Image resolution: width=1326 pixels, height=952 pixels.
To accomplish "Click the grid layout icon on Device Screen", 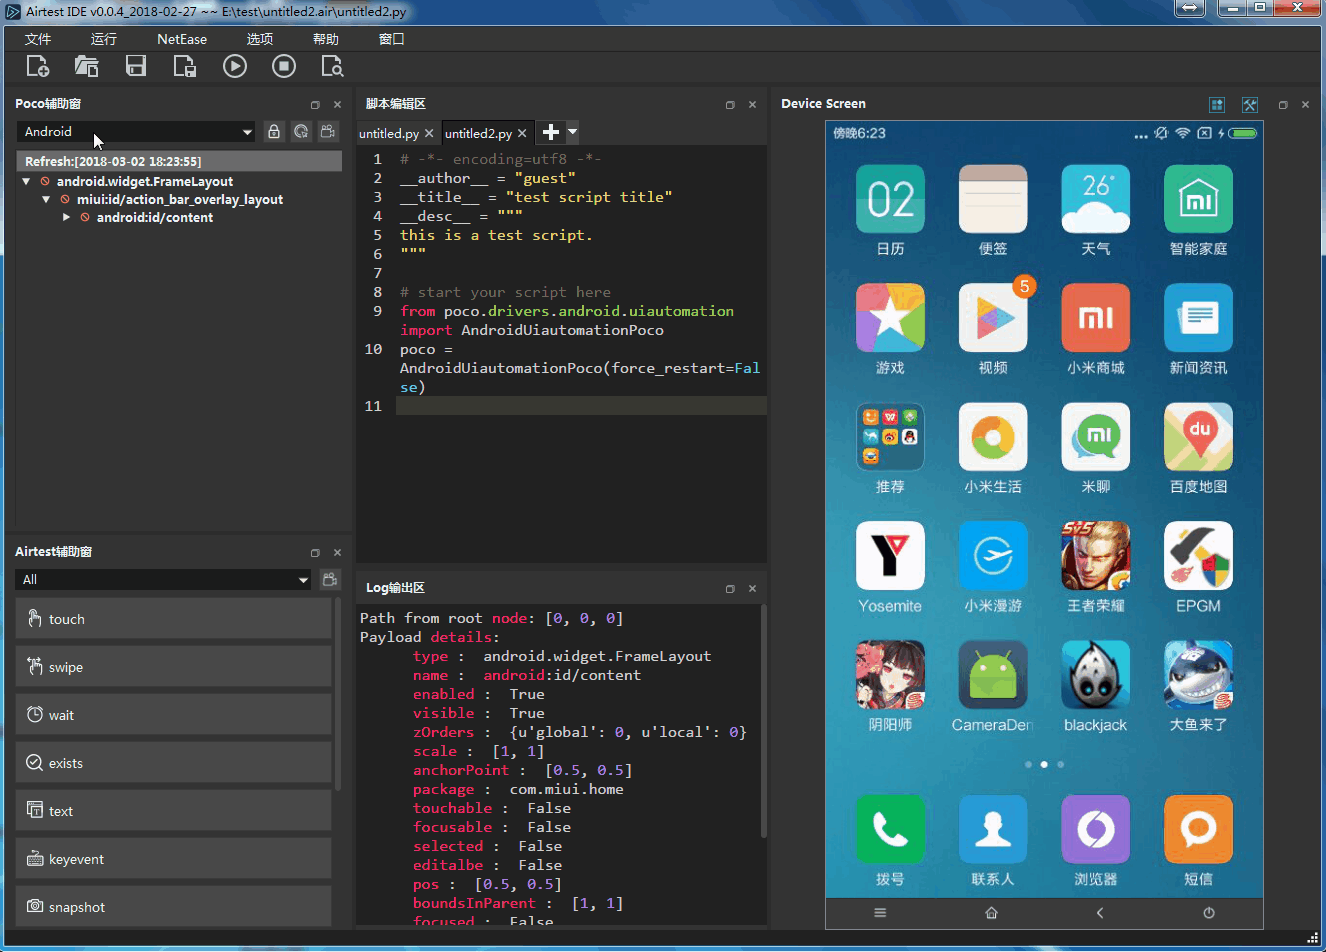I will coord(1217,104).
